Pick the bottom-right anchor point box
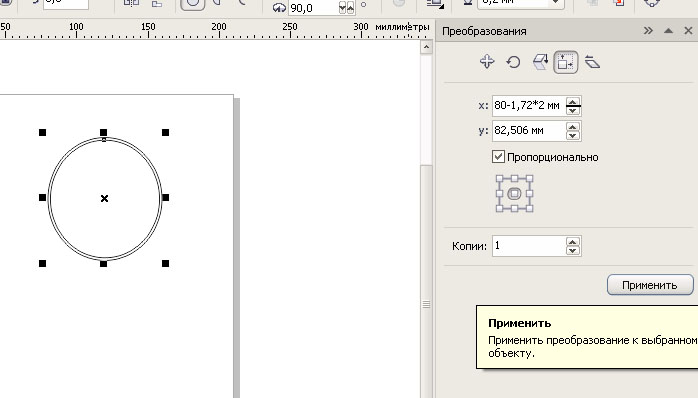Screen dimensions: 698x398 pos(529,208)
